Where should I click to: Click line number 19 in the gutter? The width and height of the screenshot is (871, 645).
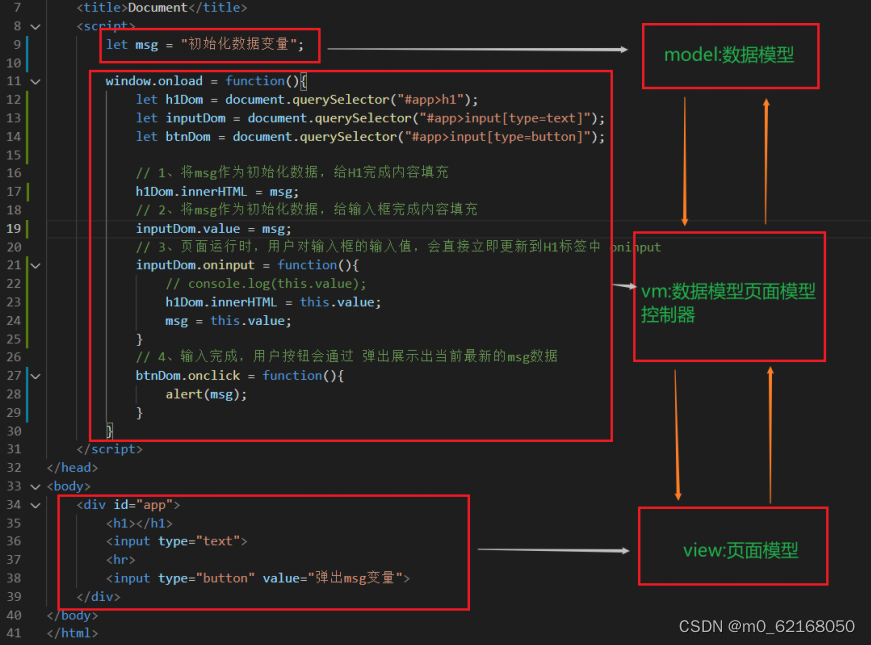(14, 228)
